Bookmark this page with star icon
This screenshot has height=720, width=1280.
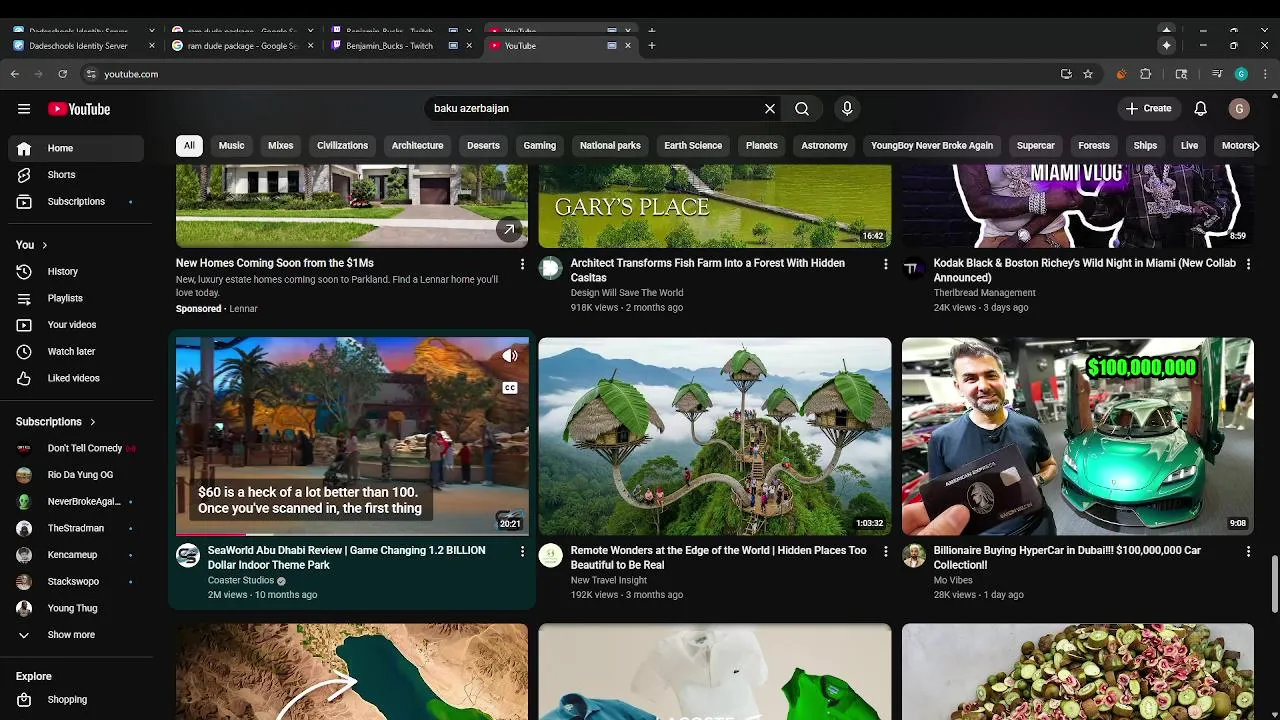coord(1088,74)
